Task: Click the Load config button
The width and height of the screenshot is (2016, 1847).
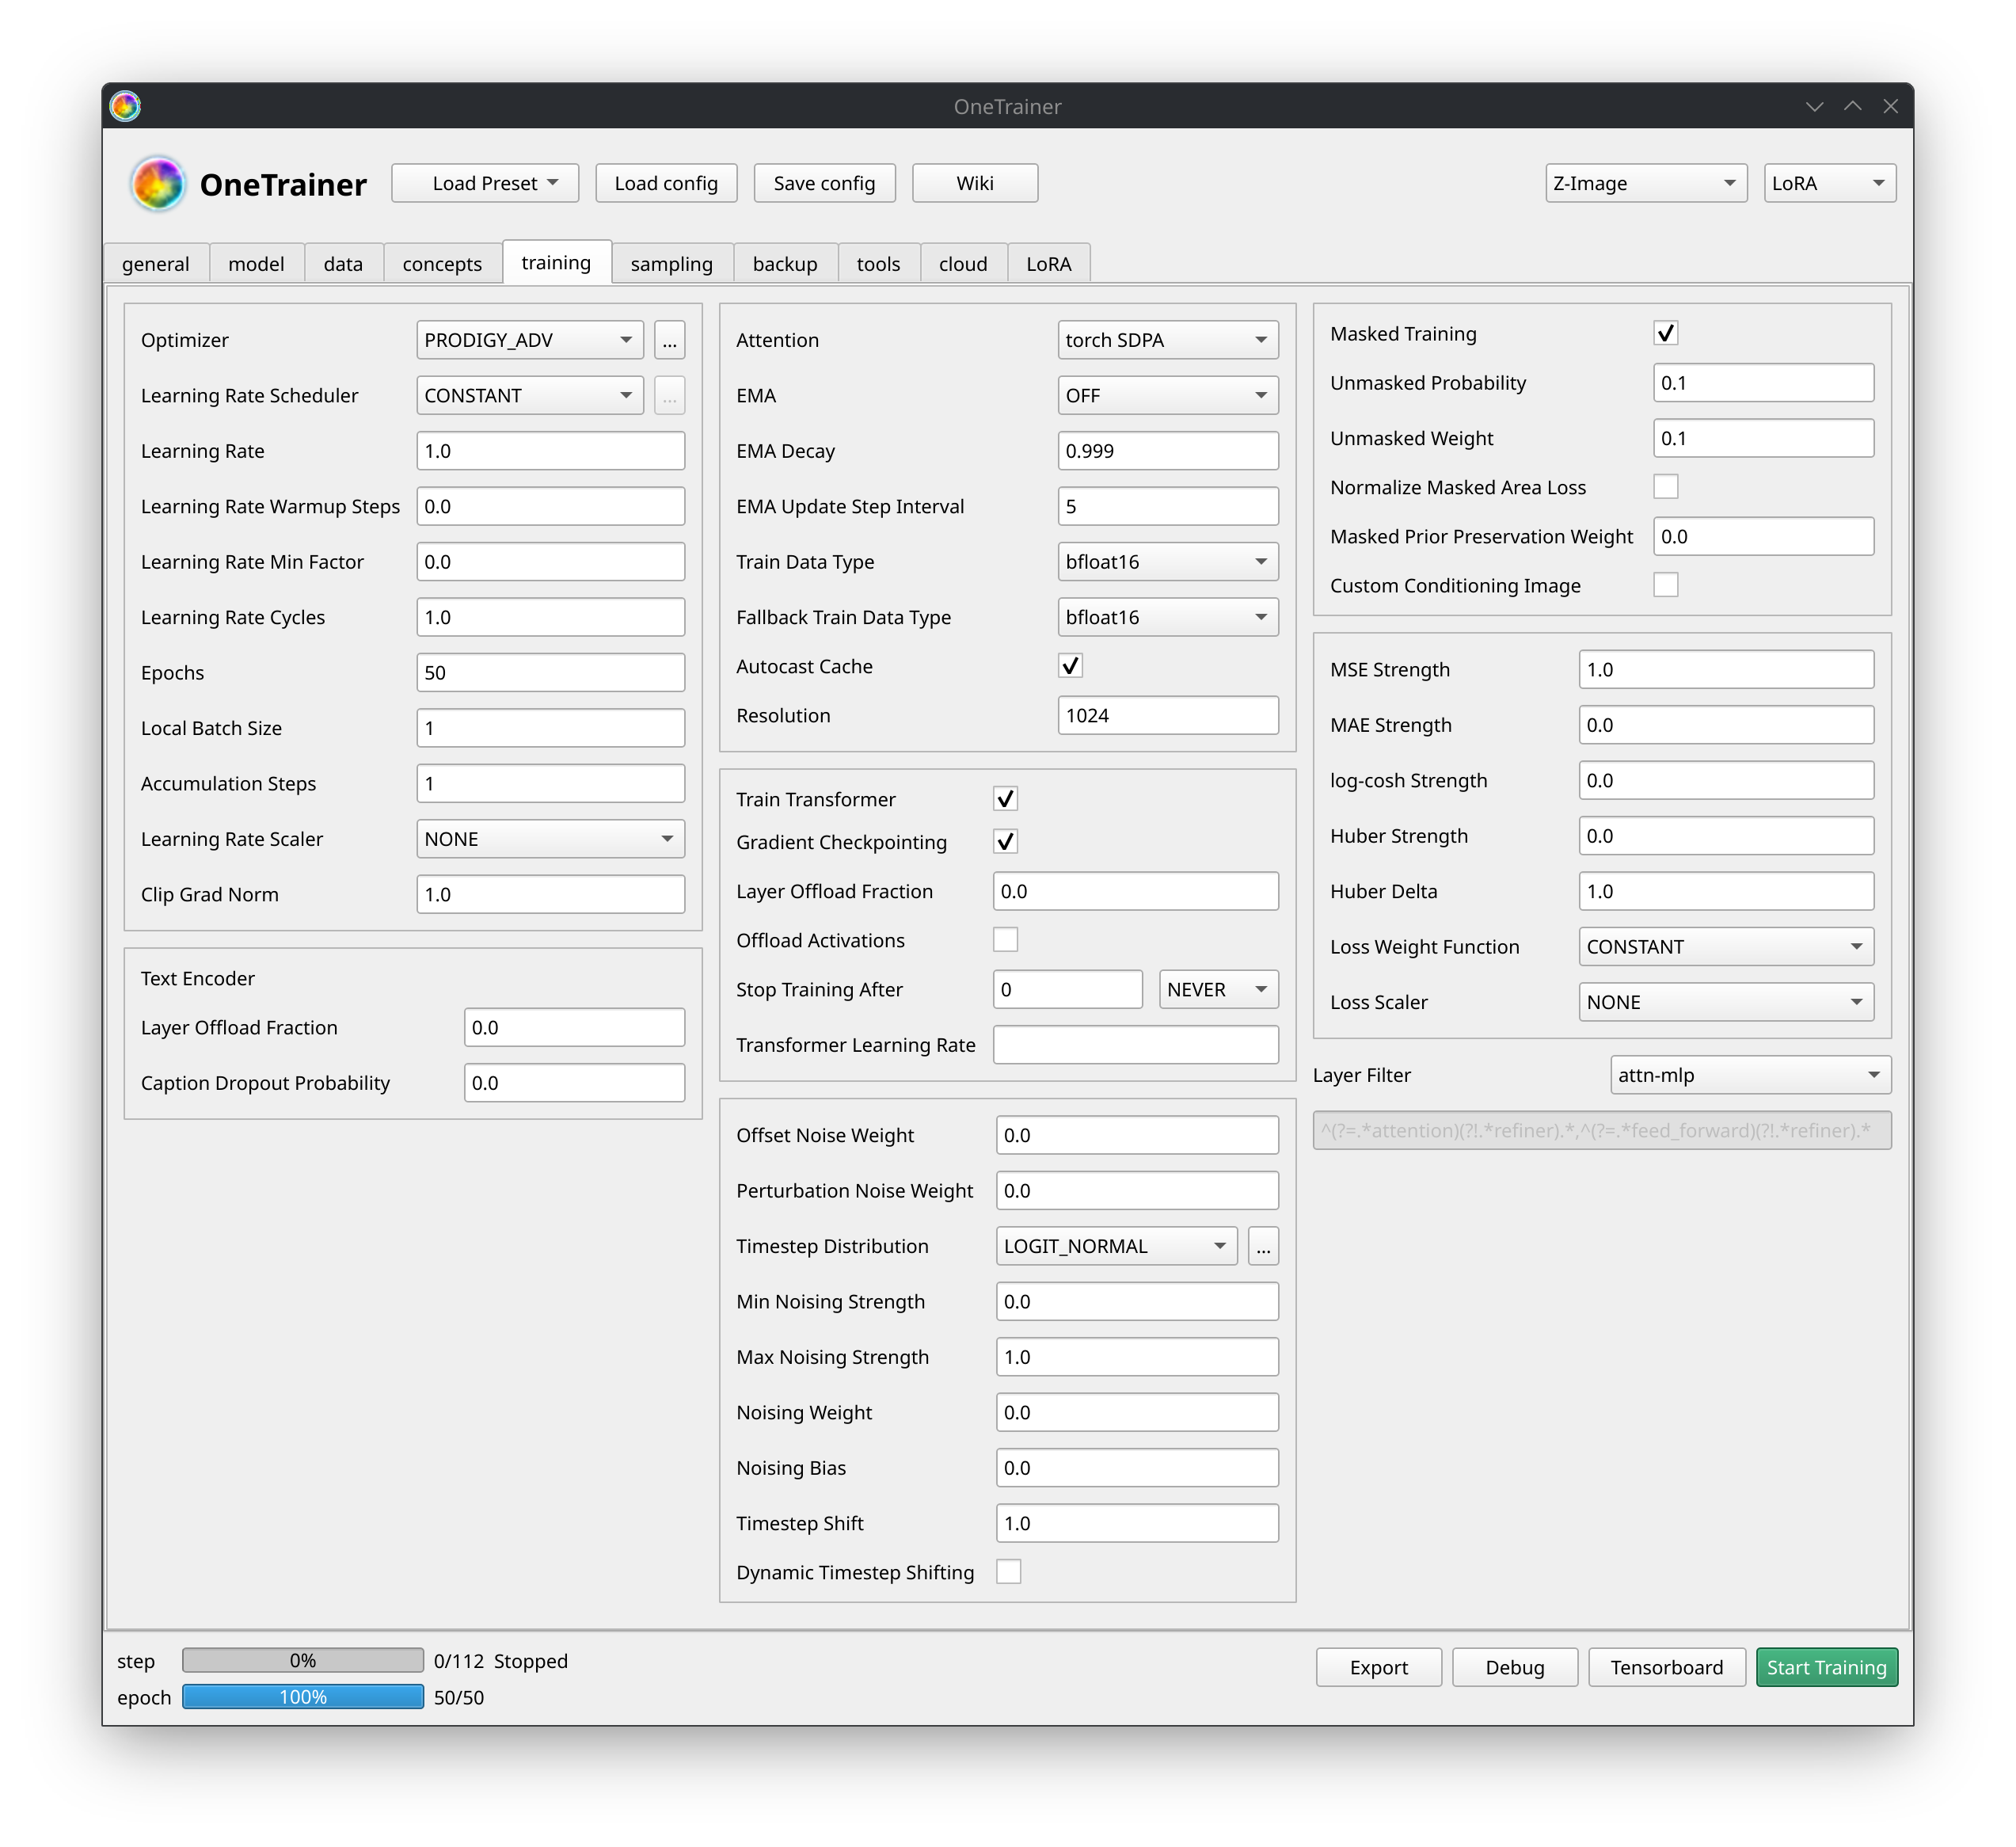Action: (666, 183)
